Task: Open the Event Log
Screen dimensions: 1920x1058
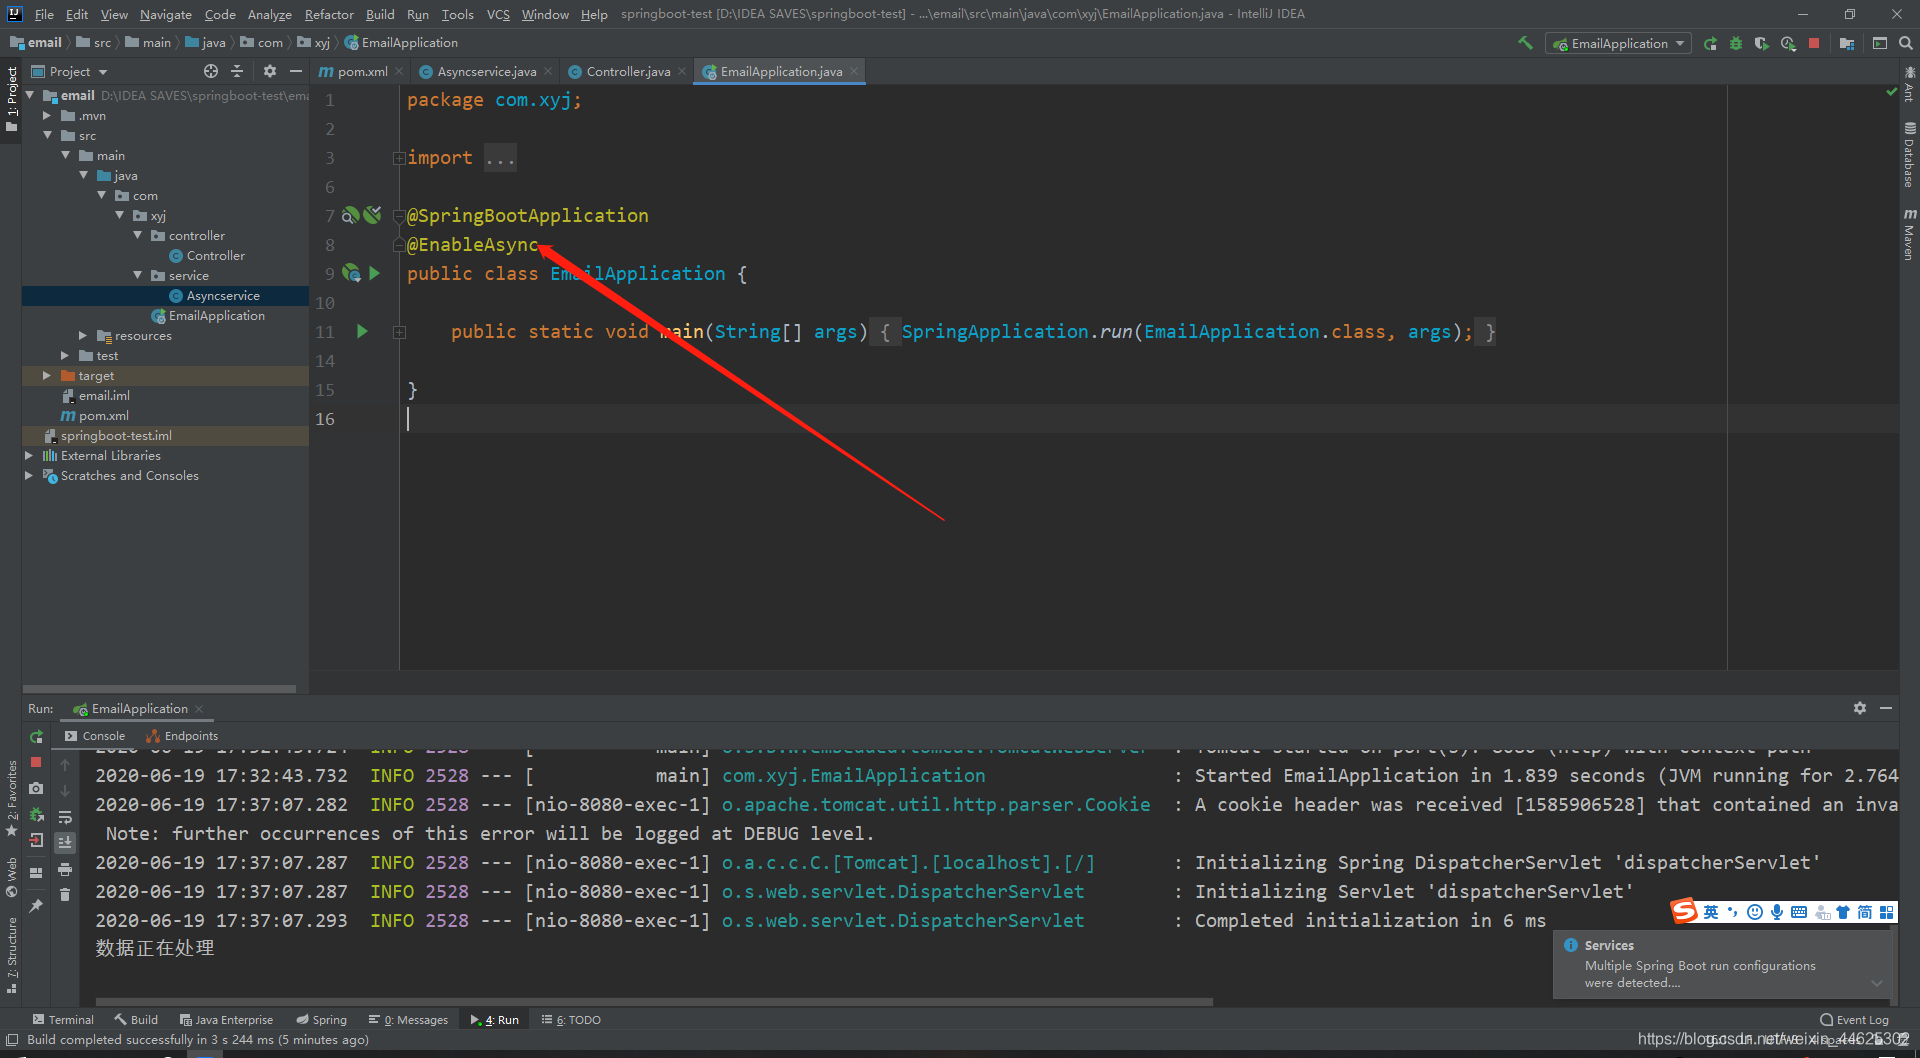Action: pos(1855,1020)
